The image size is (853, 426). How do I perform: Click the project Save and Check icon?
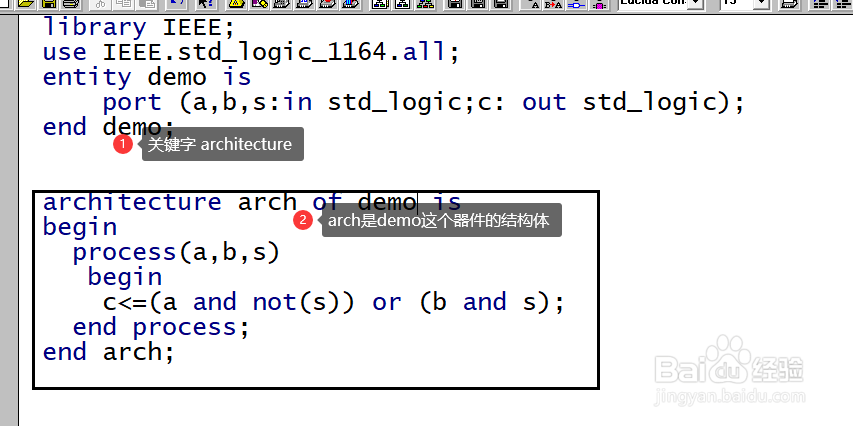[x=455, y=4]
